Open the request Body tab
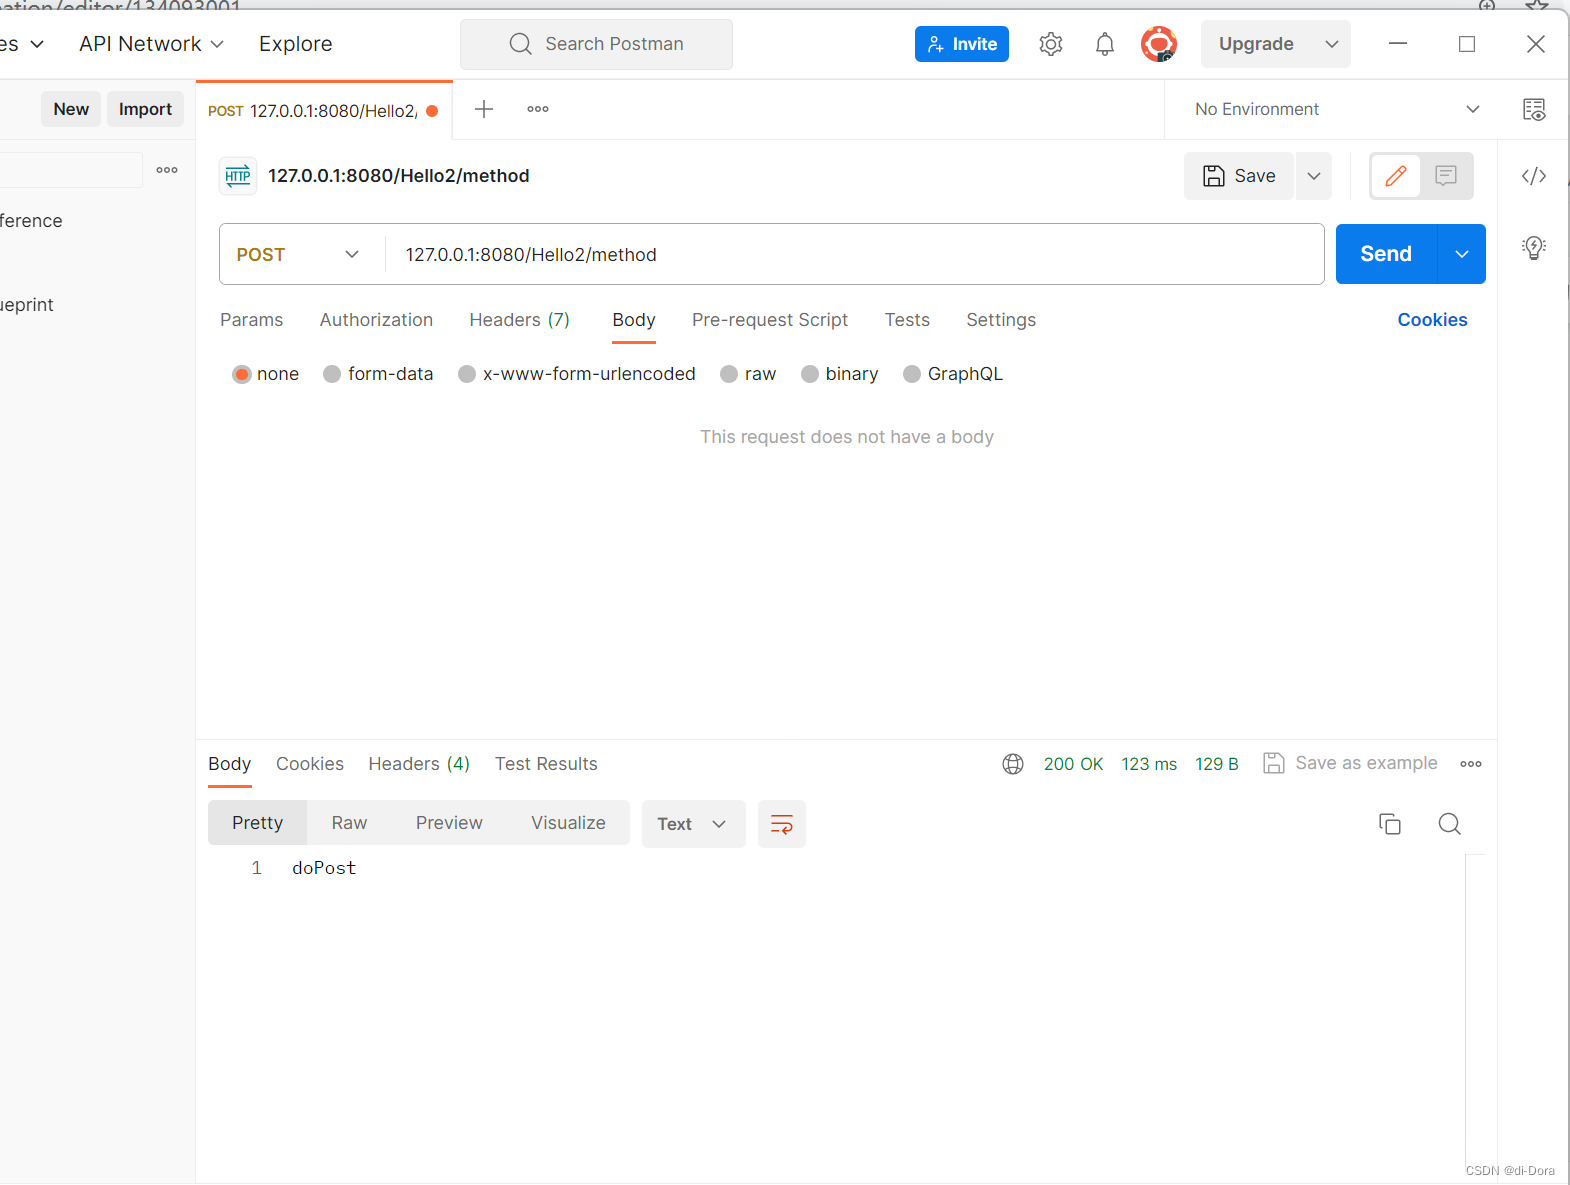Screen dimensions: 1570x1185 634,320
